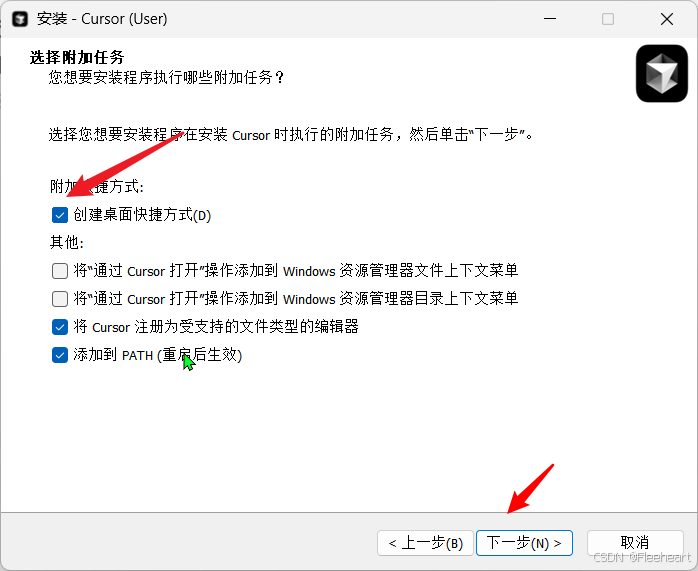
Task: Enable Cursor 打开 for 资源管理器文件上下文菜单
Action: click(60, 271)
